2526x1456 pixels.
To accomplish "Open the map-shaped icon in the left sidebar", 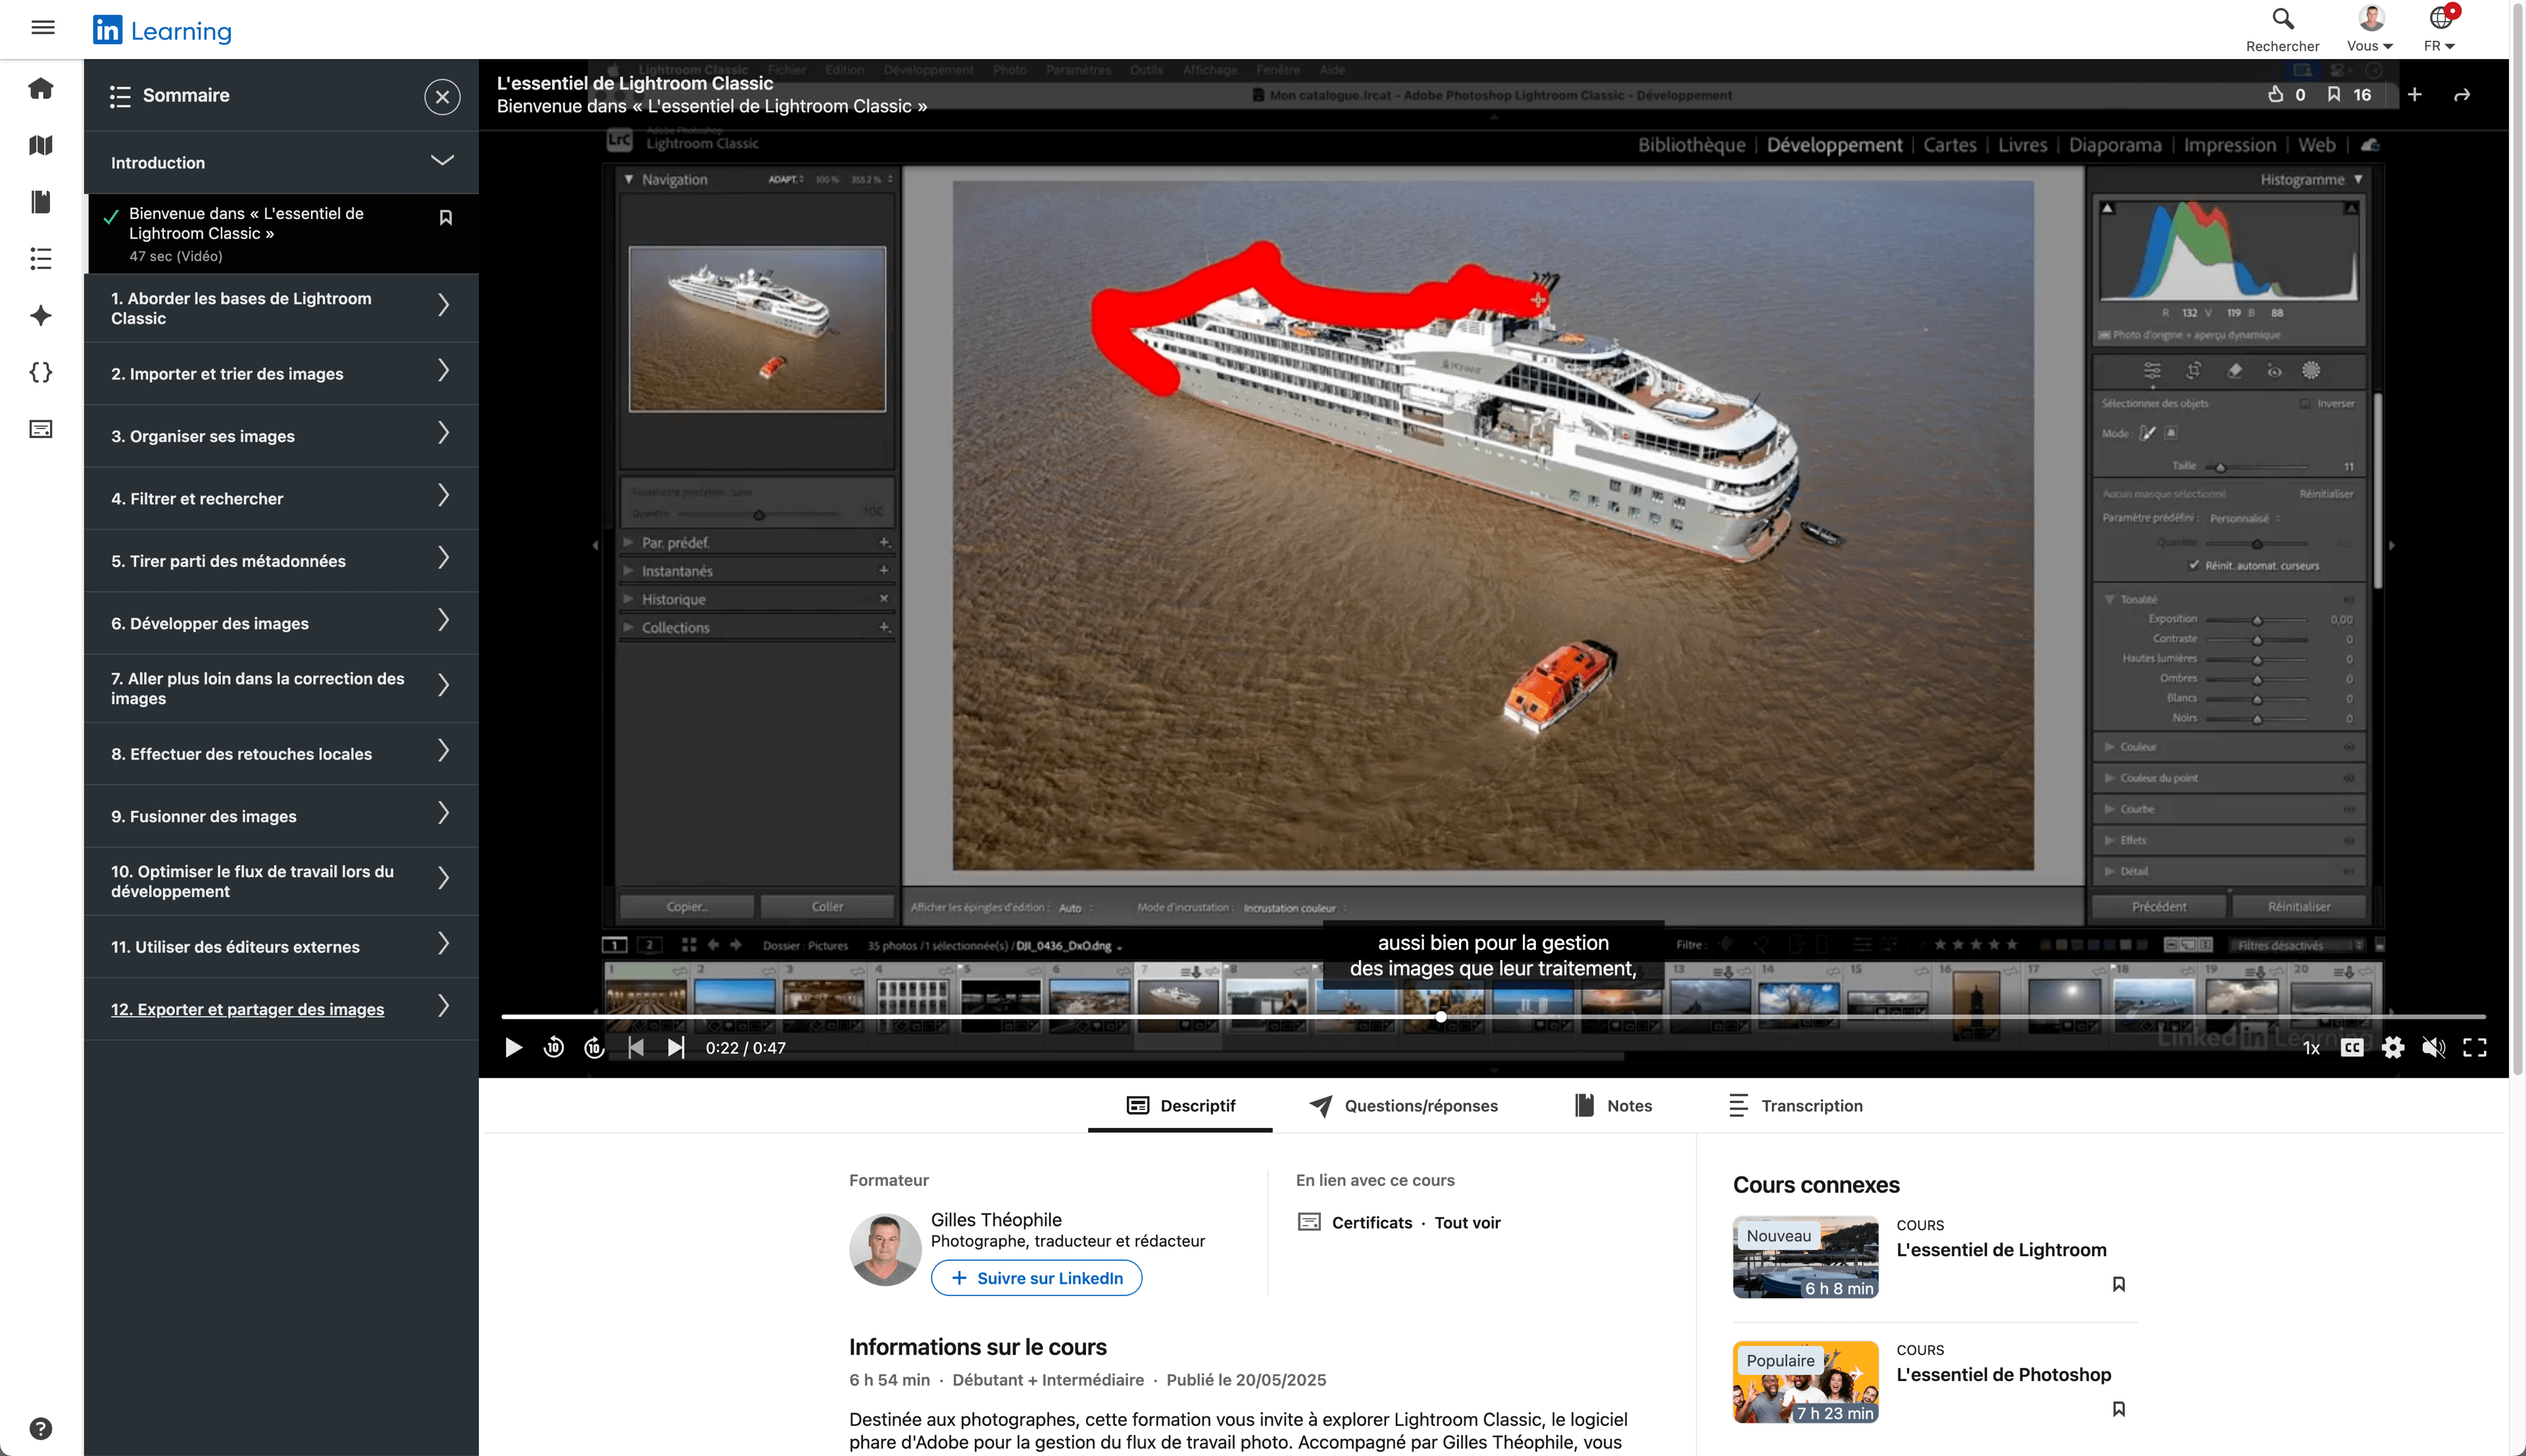I will (x=41, y=145).
